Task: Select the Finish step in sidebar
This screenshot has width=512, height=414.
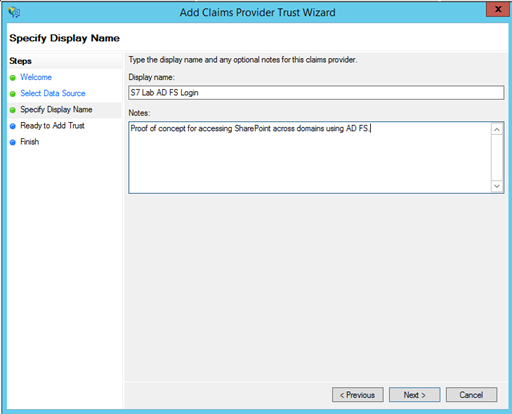Action: (30, 142)
